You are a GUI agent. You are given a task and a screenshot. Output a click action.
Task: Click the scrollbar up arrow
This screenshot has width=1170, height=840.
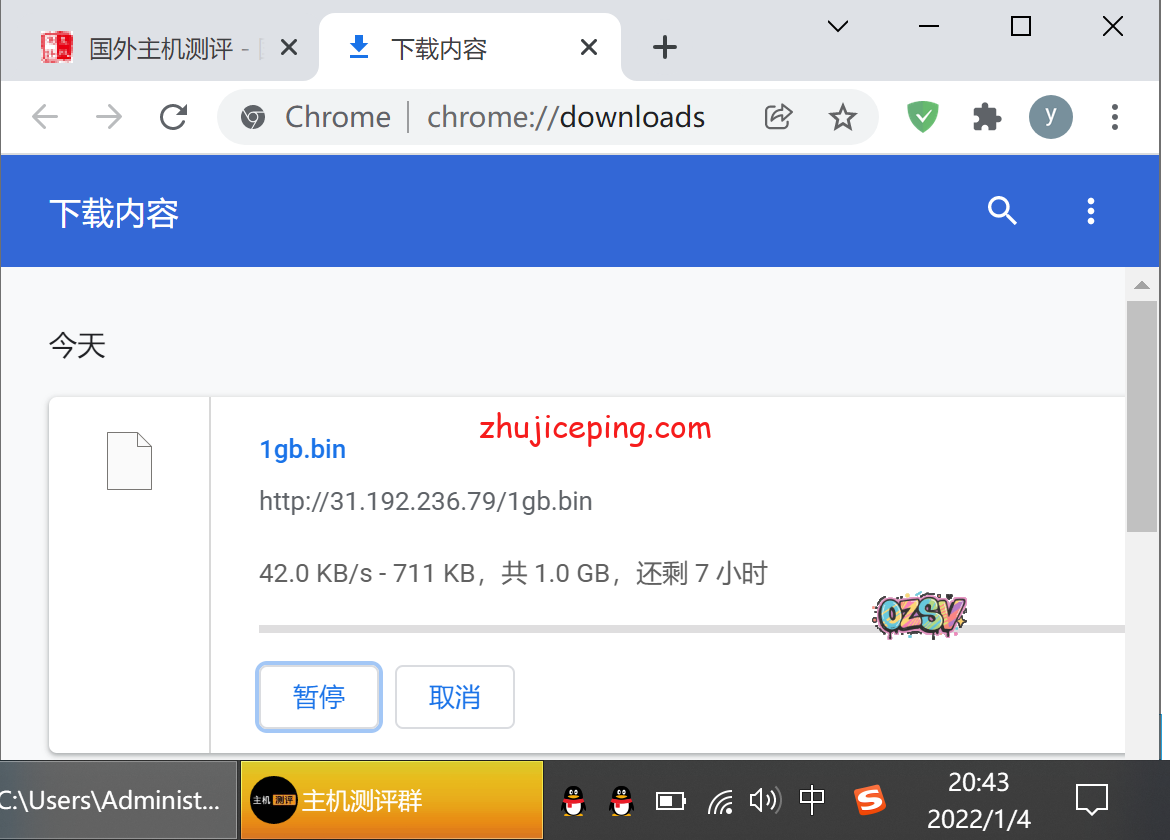click(x=1141, y=286)
